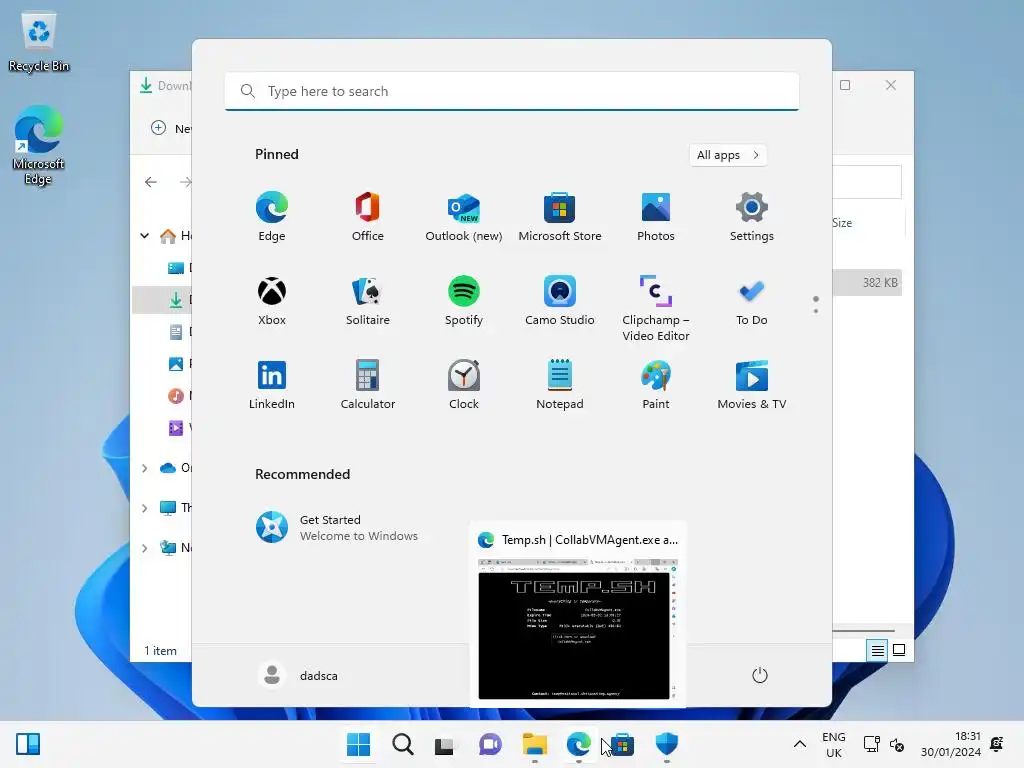The width and height of the screenshot is (1024, 768).
Task: Open Microsoft Store taskbar icon
Action: click(622, 744)
